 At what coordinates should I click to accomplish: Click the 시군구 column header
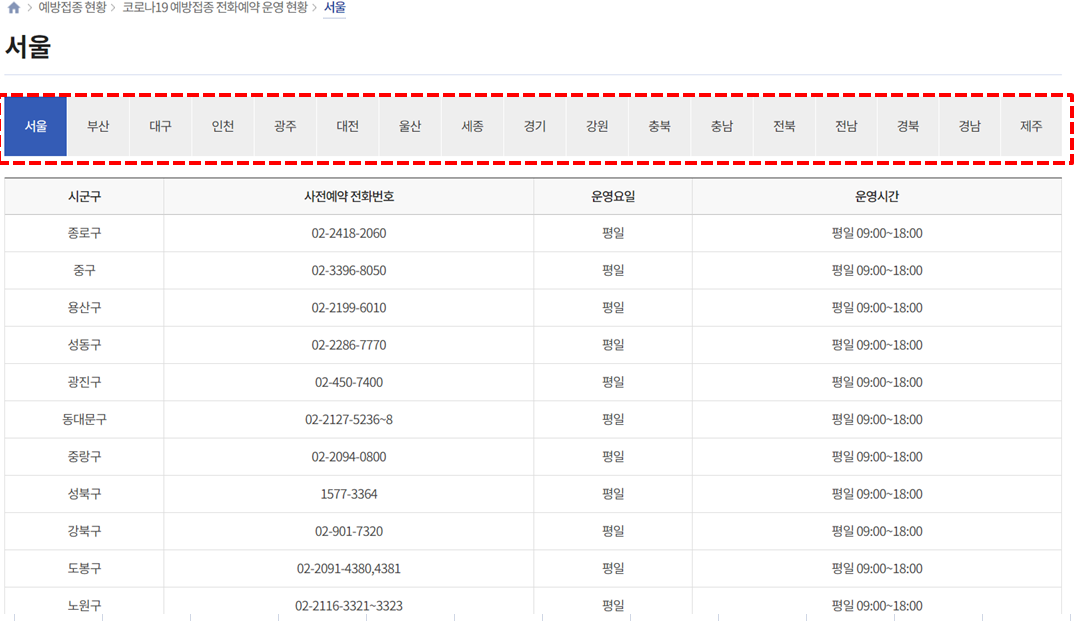85,197
